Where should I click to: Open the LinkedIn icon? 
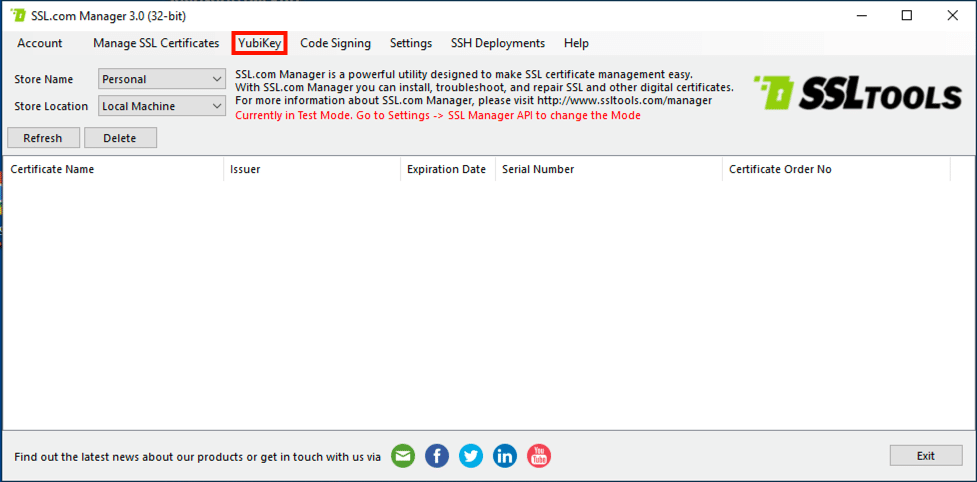point(505,456)
